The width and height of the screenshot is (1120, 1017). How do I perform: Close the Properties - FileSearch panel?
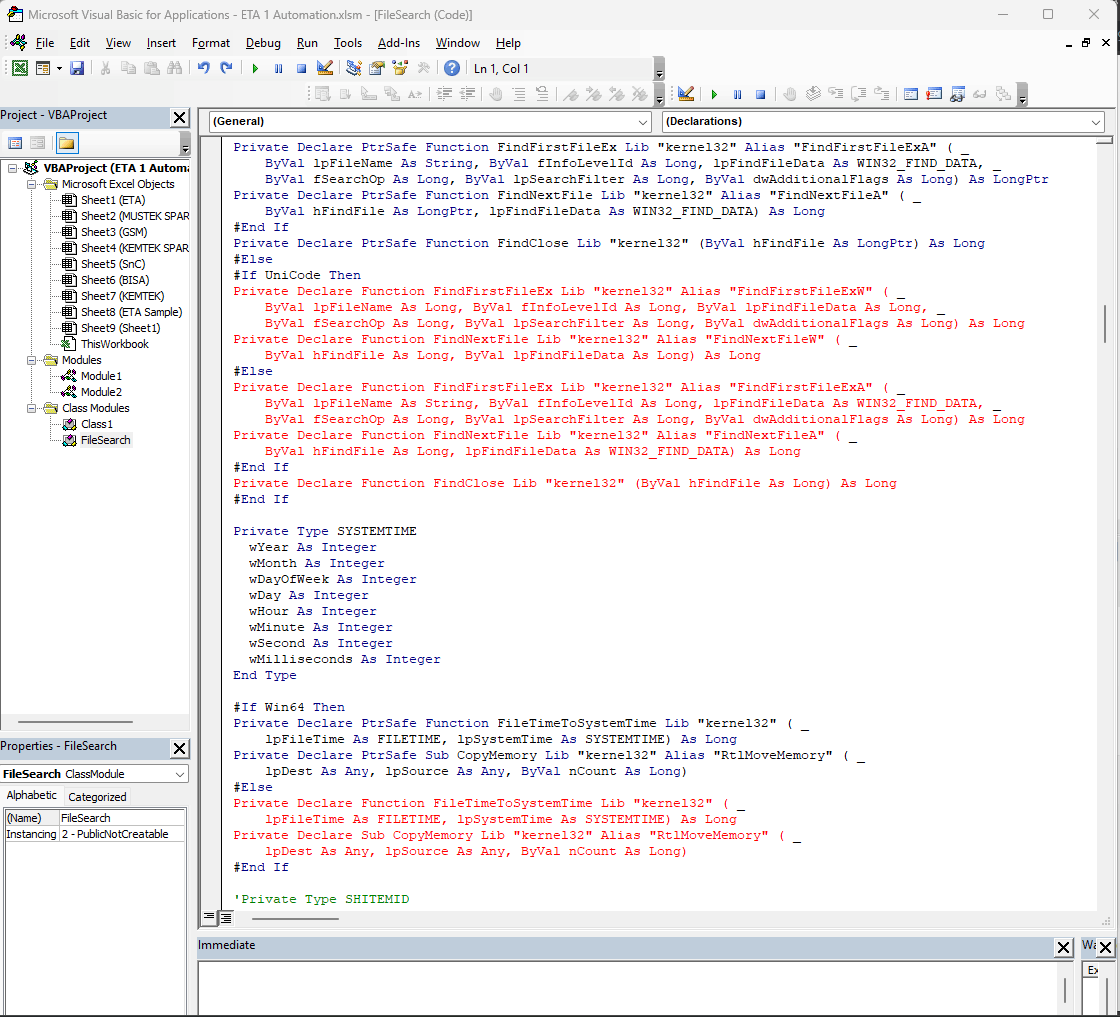pyautogui.click(x=180, y=748)
